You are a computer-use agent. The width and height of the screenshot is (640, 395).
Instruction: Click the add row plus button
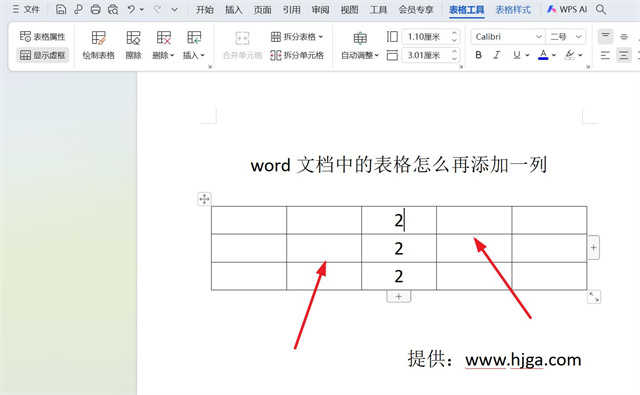(399, 297)
